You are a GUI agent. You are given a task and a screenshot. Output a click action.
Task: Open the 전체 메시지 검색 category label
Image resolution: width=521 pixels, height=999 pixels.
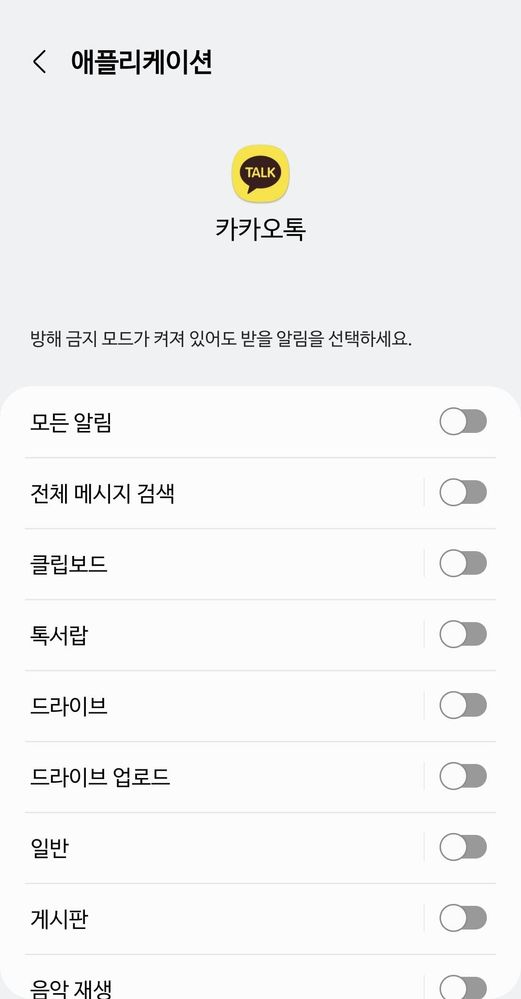[x=103, y=493]
